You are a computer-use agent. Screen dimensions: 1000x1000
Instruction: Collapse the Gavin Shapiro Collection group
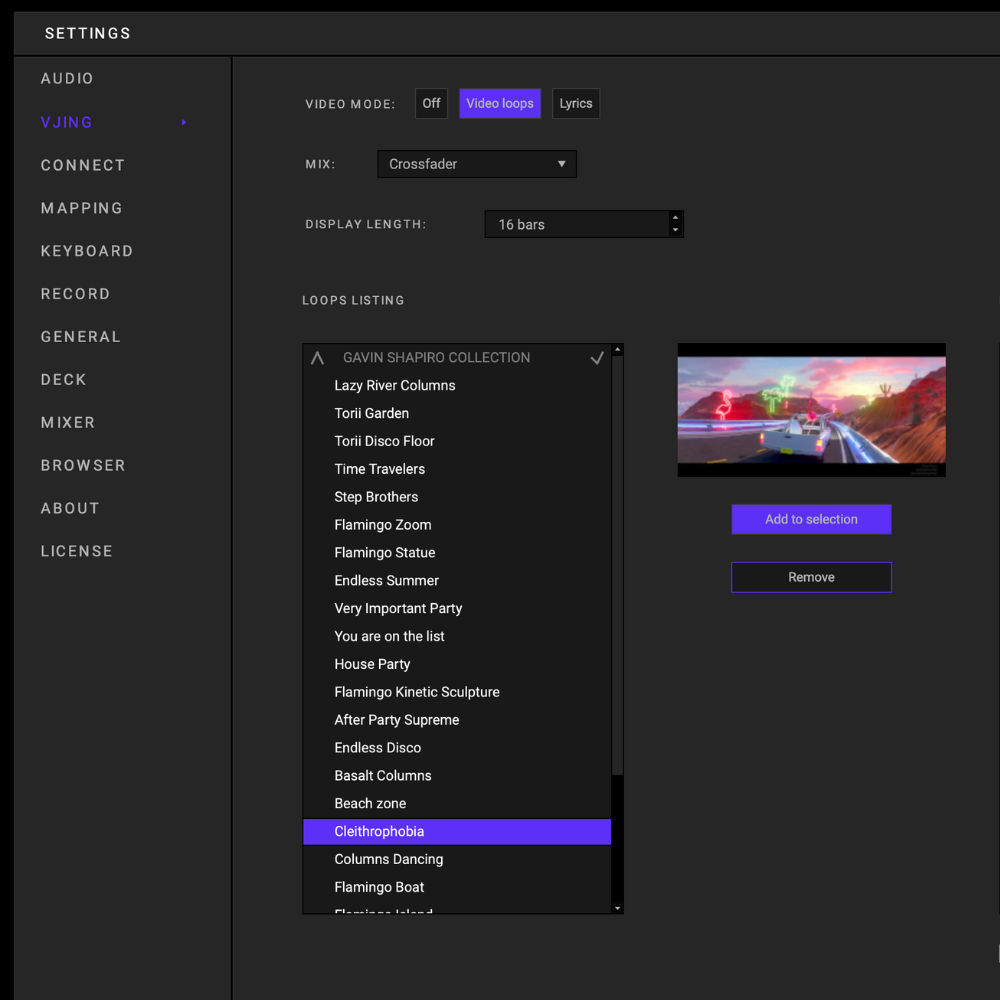coord(318,358)
